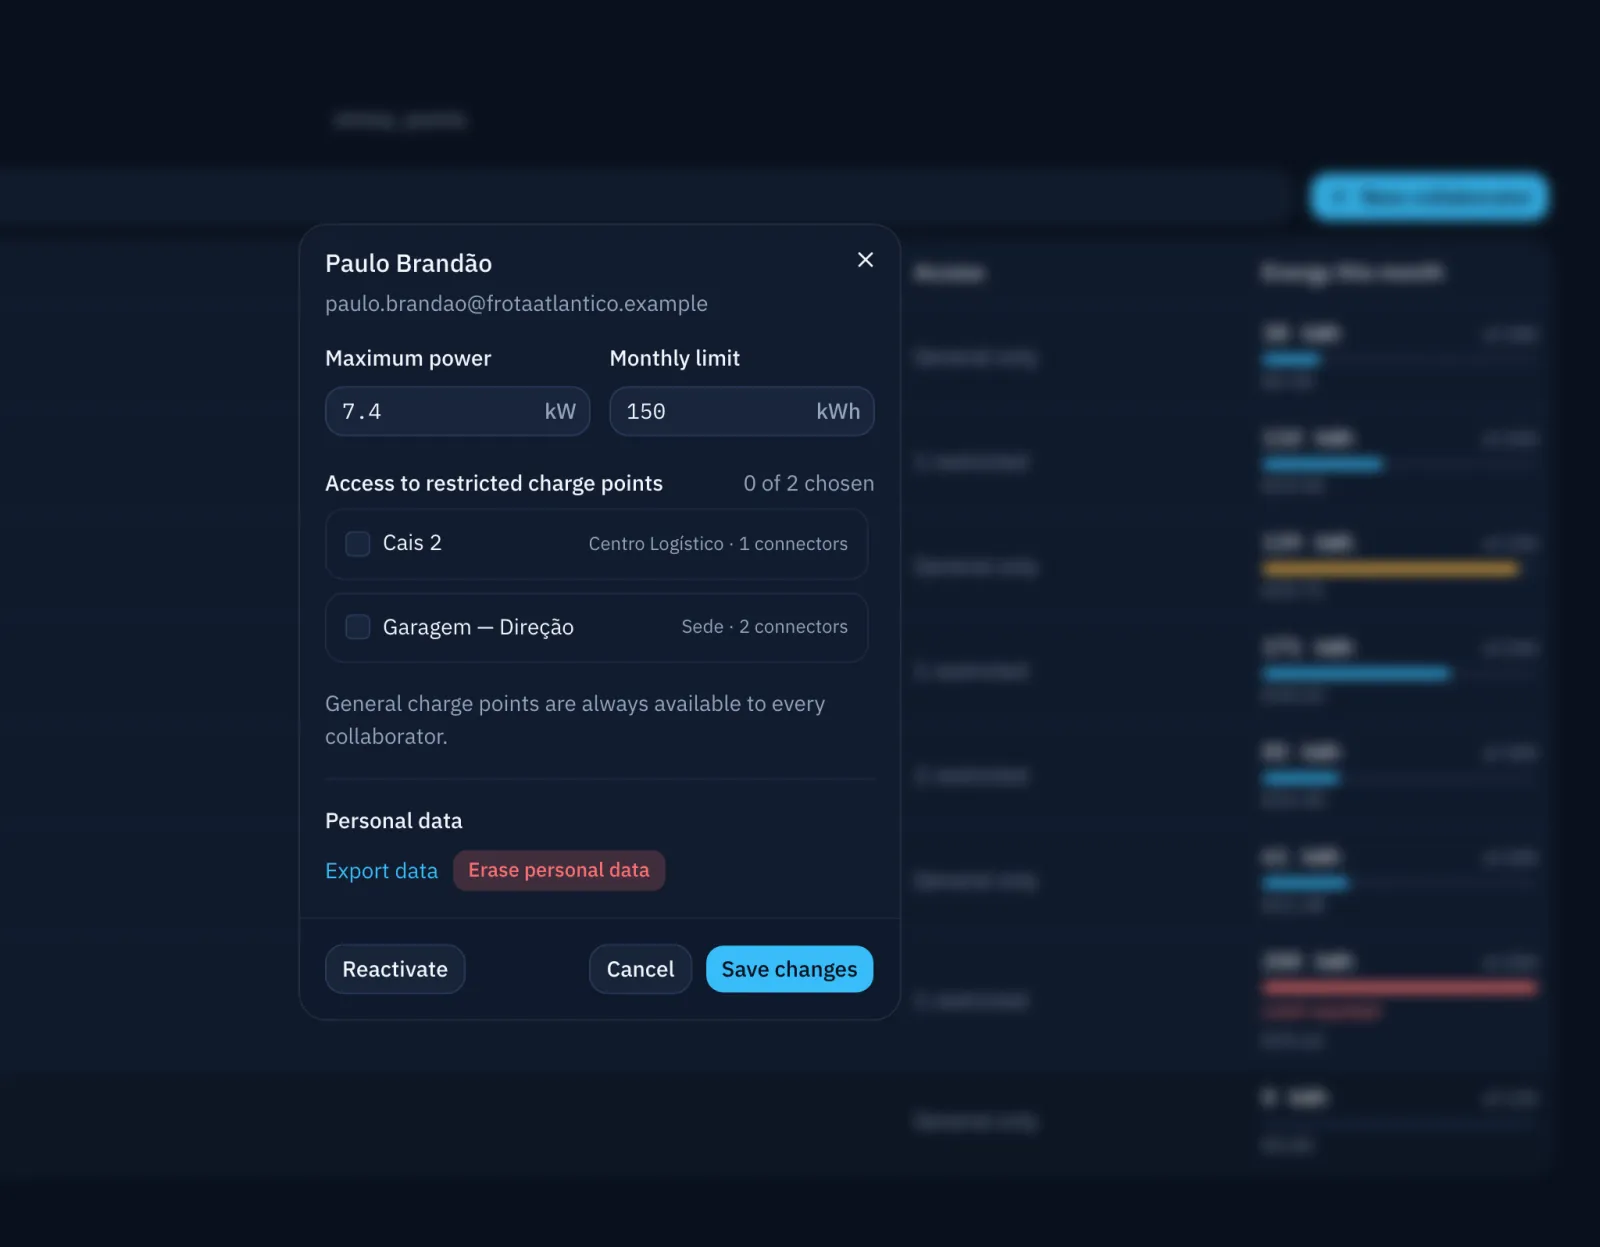Screen dimensions: 1600x1247
Task: Save changes to collaborator
Action: tap(790, 969)
